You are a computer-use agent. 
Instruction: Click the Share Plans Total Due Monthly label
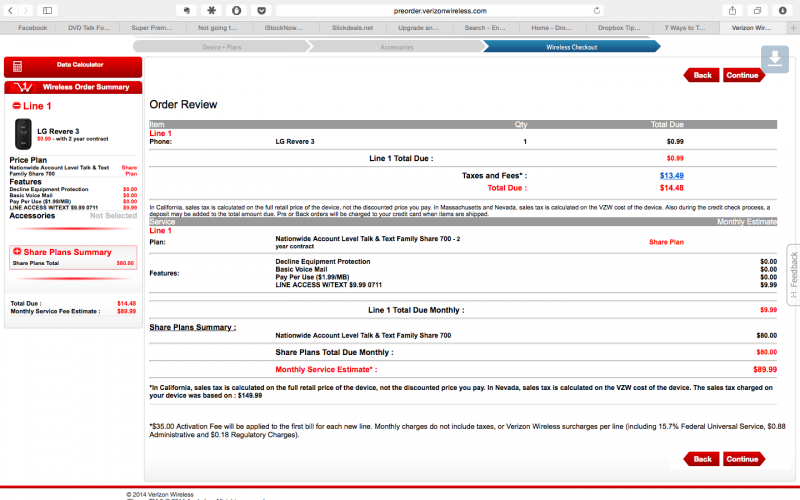[x=334, y=353]
